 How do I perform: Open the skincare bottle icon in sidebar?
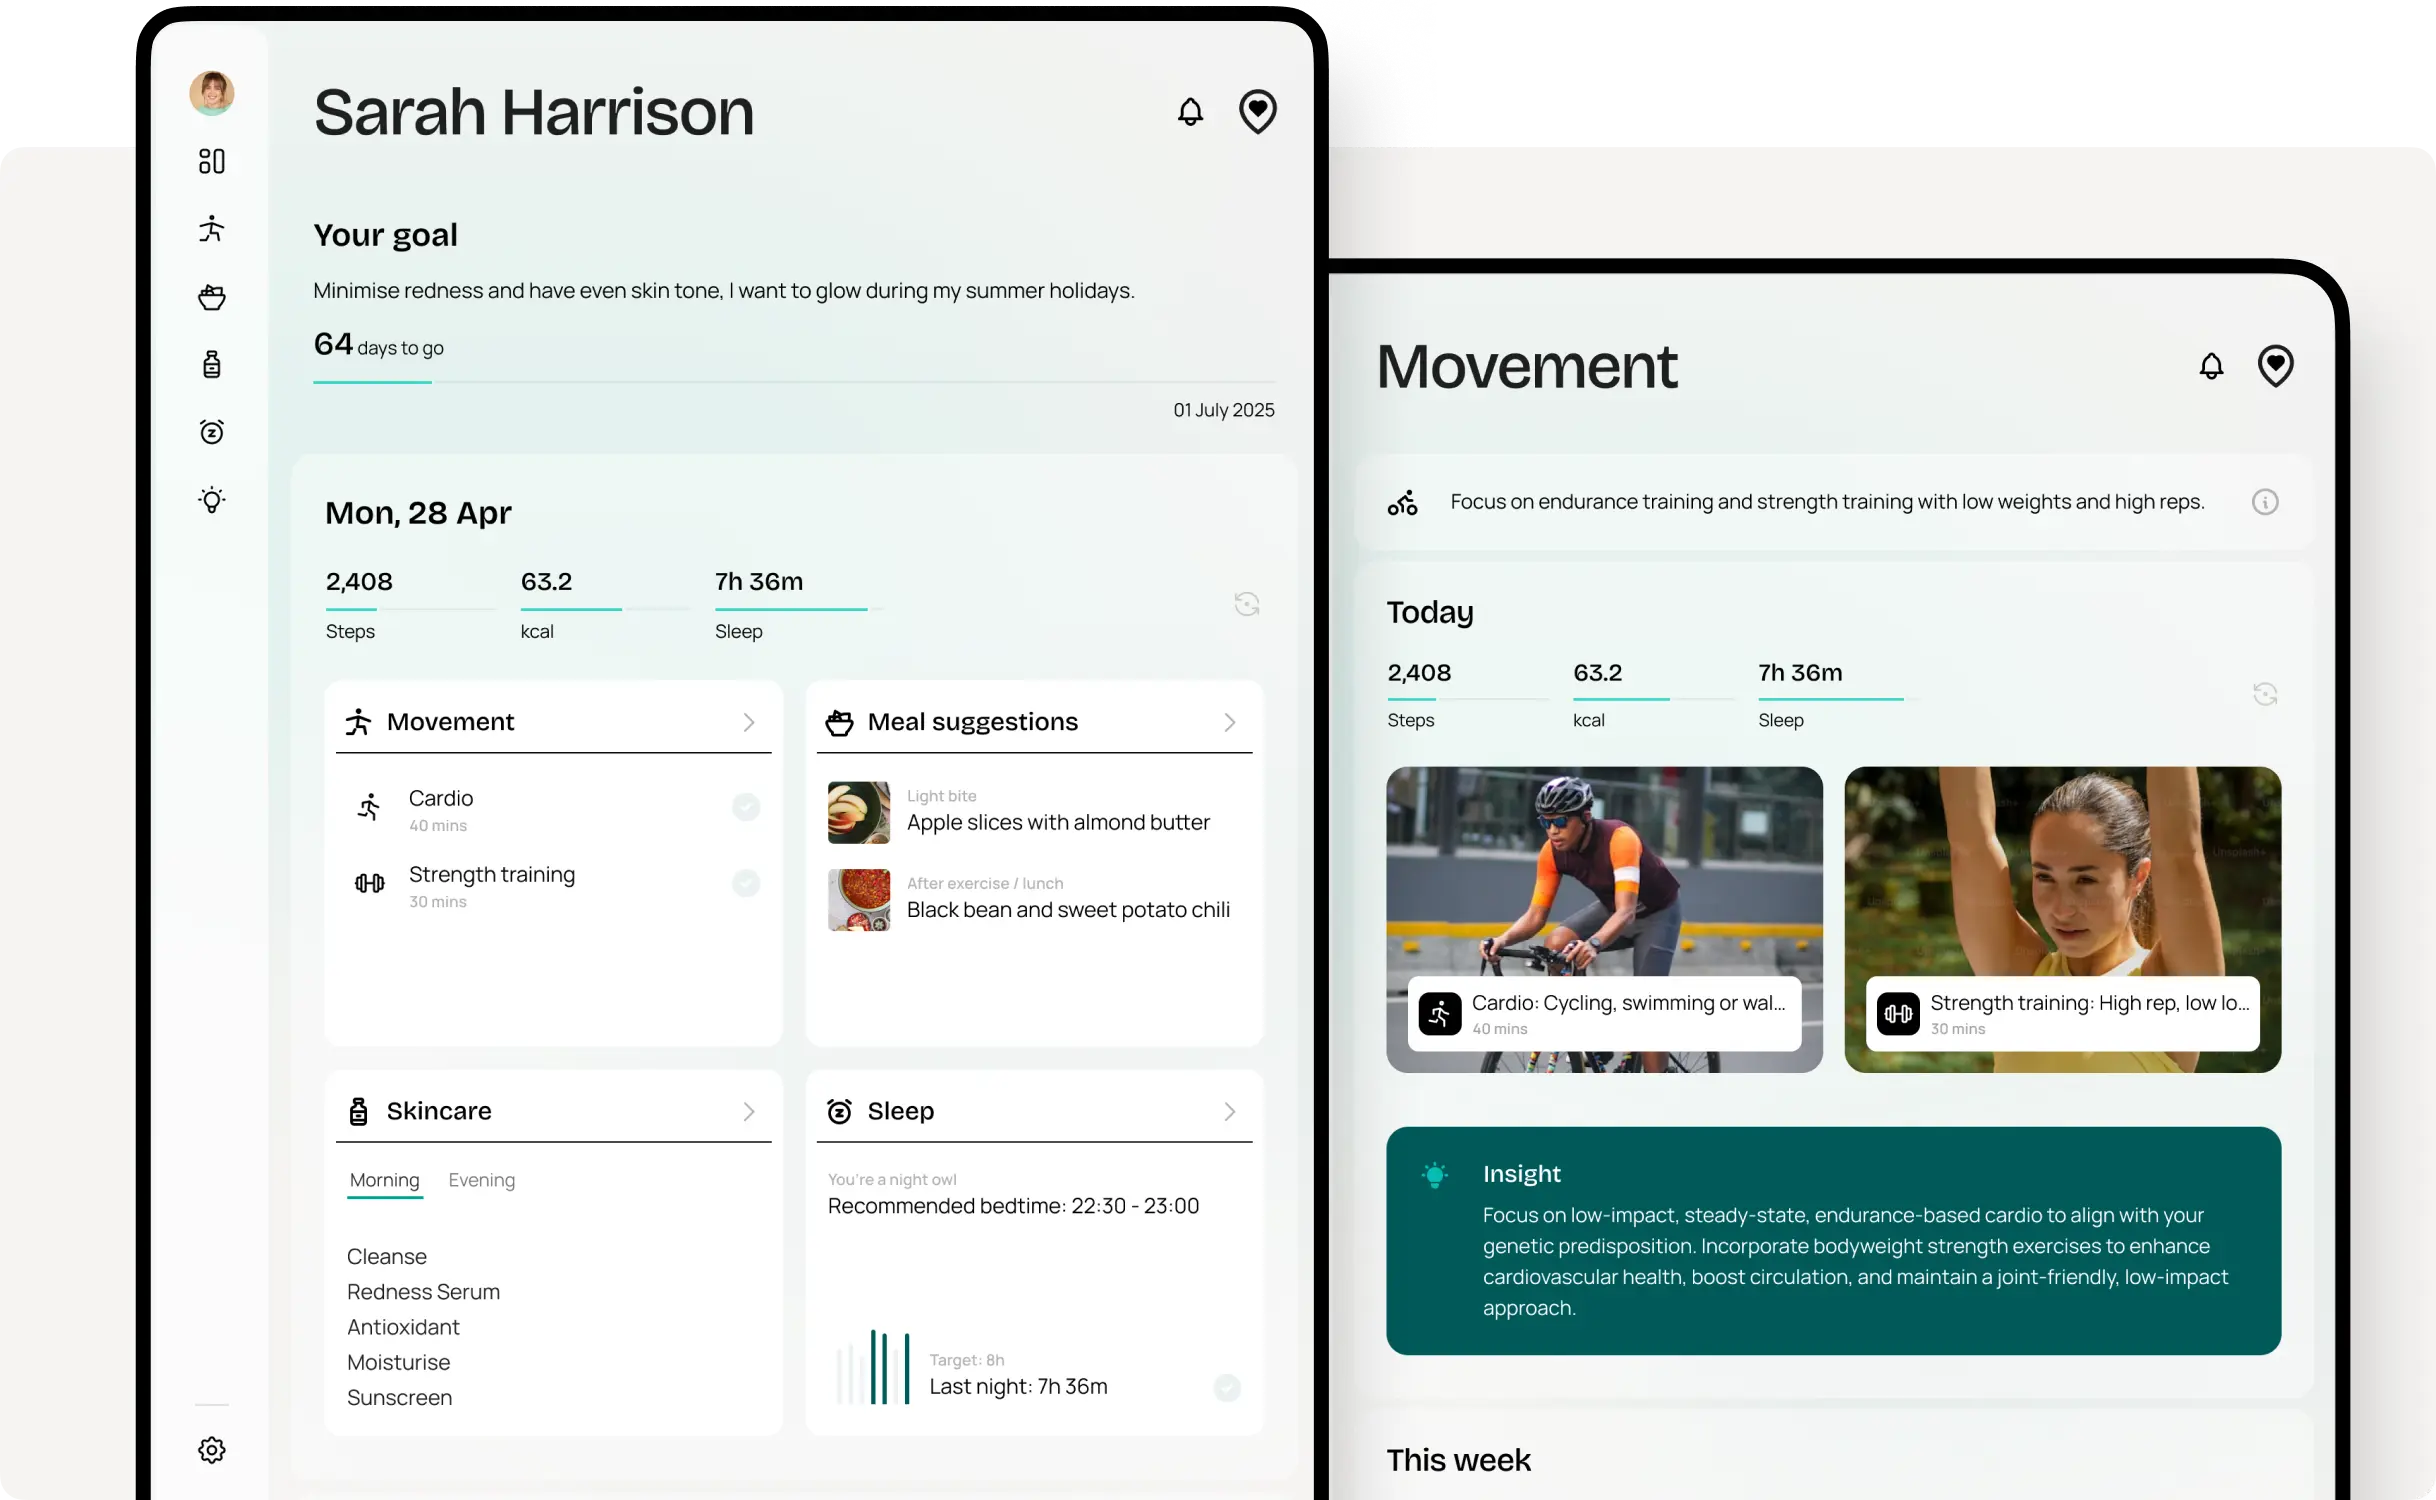(x=212, y=364)
